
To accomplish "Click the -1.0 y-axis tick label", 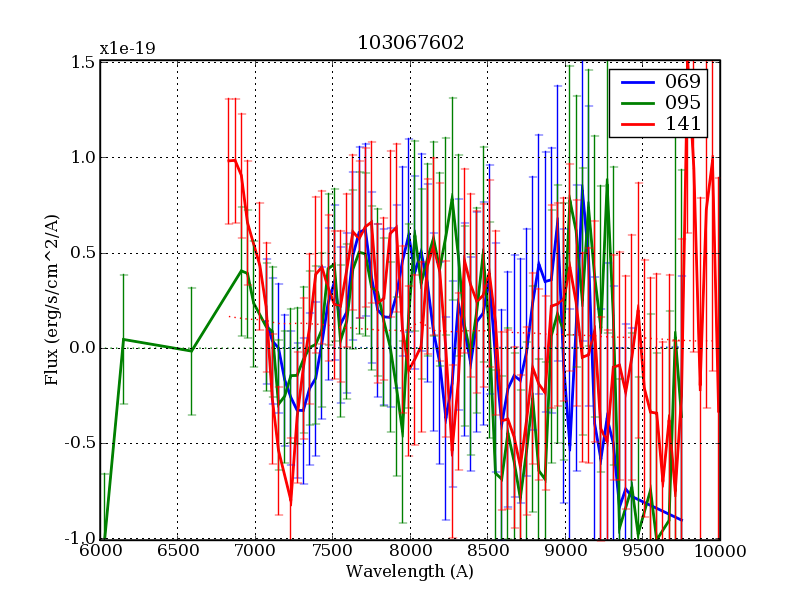I will [80, 539].
